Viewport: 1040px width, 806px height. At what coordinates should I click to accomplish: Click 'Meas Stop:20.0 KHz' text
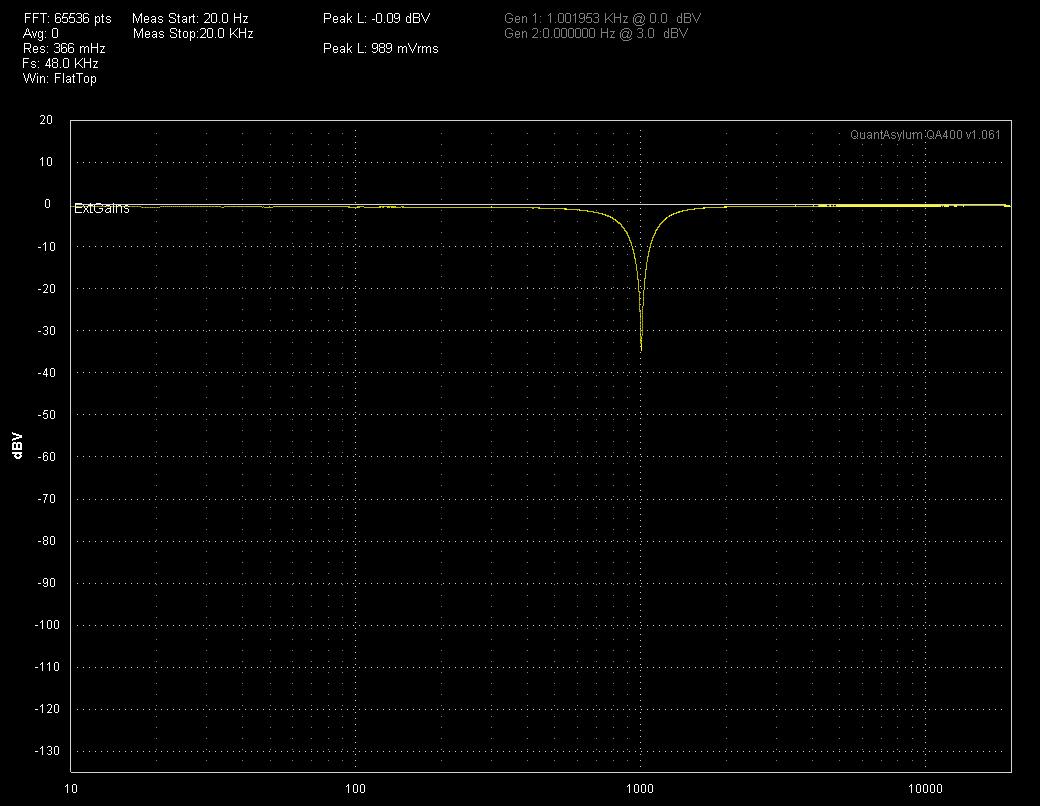click(x=193, y=34)
